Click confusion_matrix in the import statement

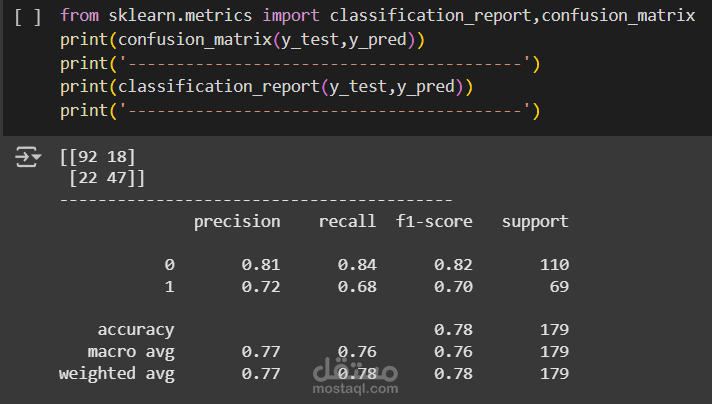[x=618, y=16]
